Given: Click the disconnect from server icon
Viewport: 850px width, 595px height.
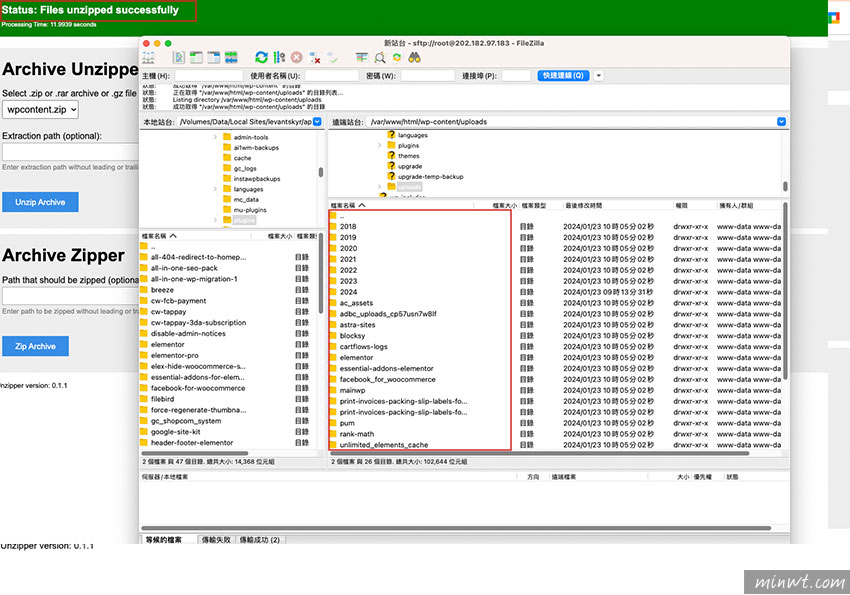Looking at the screenshot, I should tap(315, 58).
